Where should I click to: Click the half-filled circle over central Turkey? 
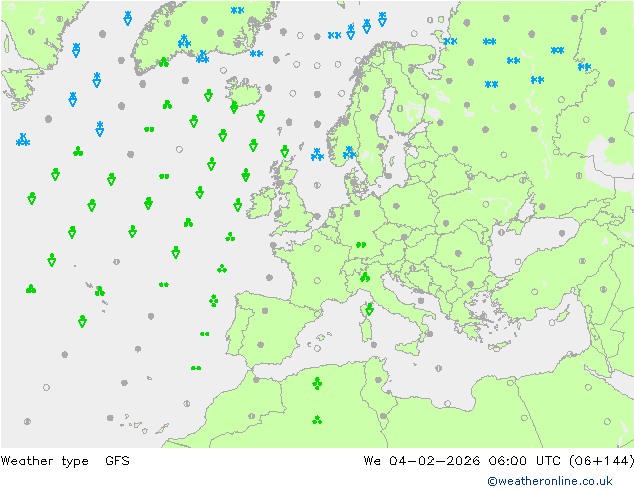tap(582, 261)
